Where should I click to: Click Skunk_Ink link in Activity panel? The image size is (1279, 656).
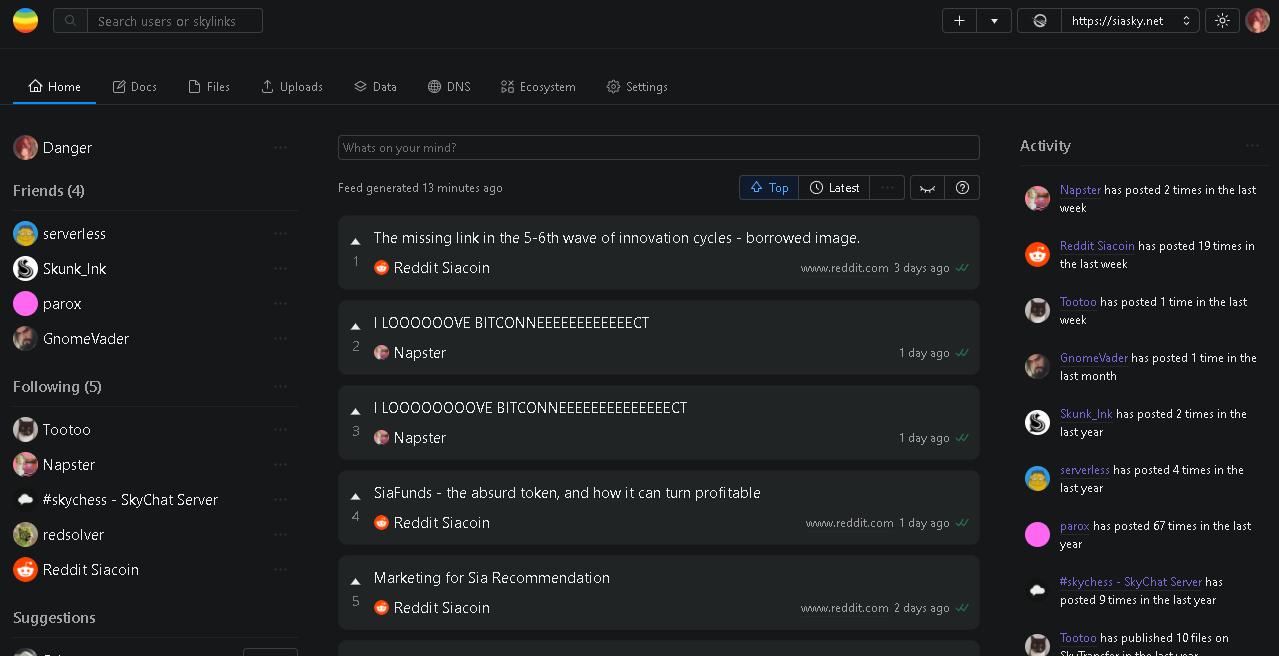pos(1086,414)
